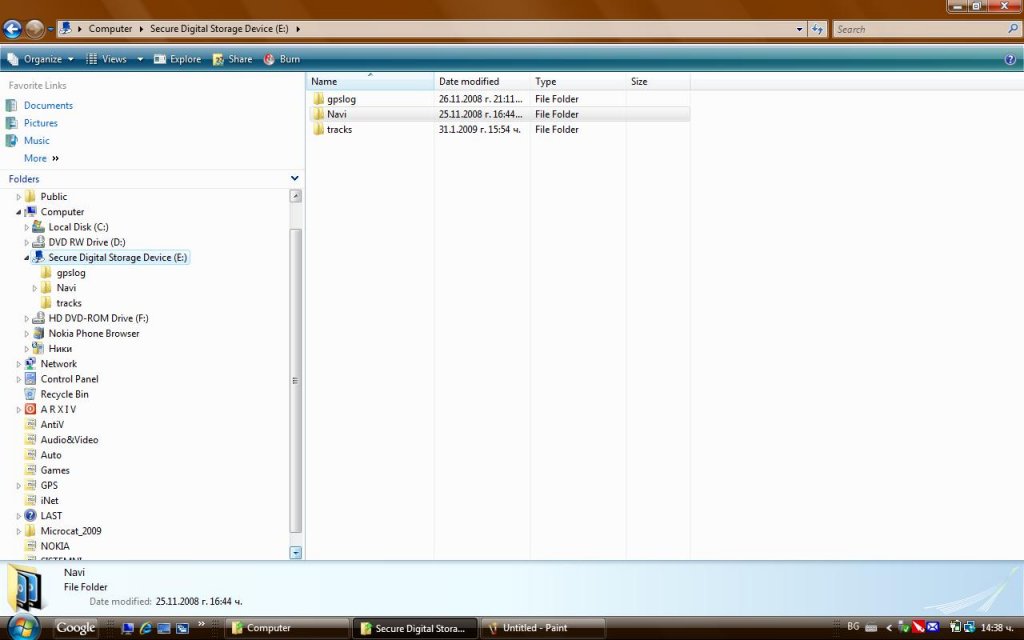Click the Windows Start orb

[x=24, y=628]
